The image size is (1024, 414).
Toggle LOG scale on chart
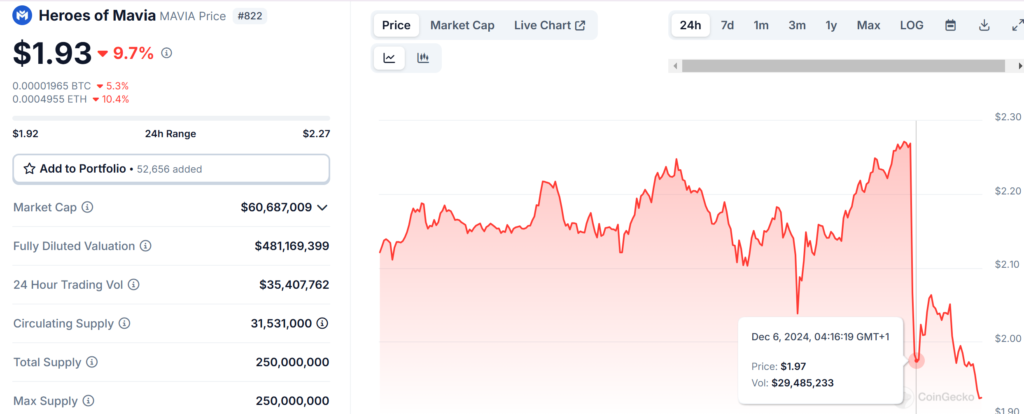pyautogui.click(x=911, y=25)
